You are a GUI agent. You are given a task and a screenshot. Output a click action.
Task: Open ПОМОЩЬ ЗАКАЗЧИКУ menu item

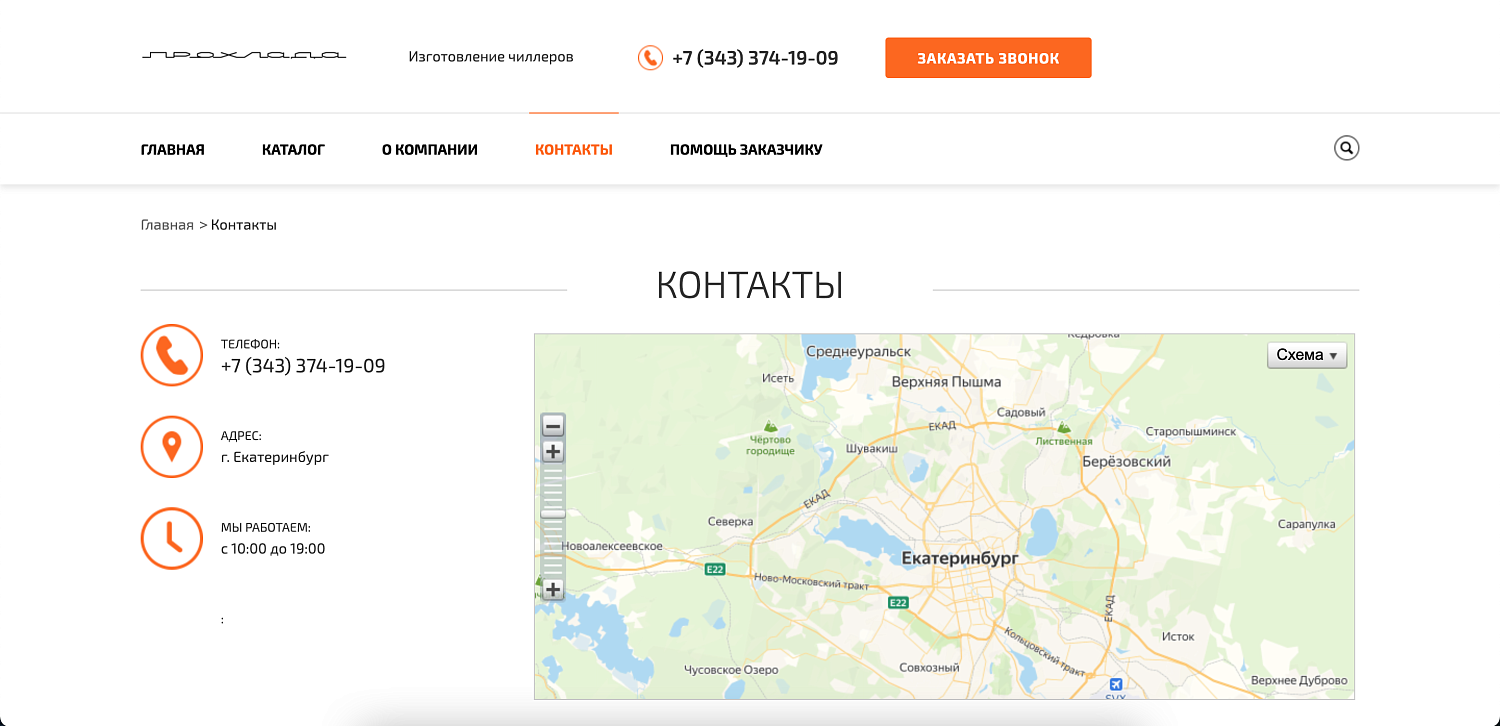(x=746, y=150)
